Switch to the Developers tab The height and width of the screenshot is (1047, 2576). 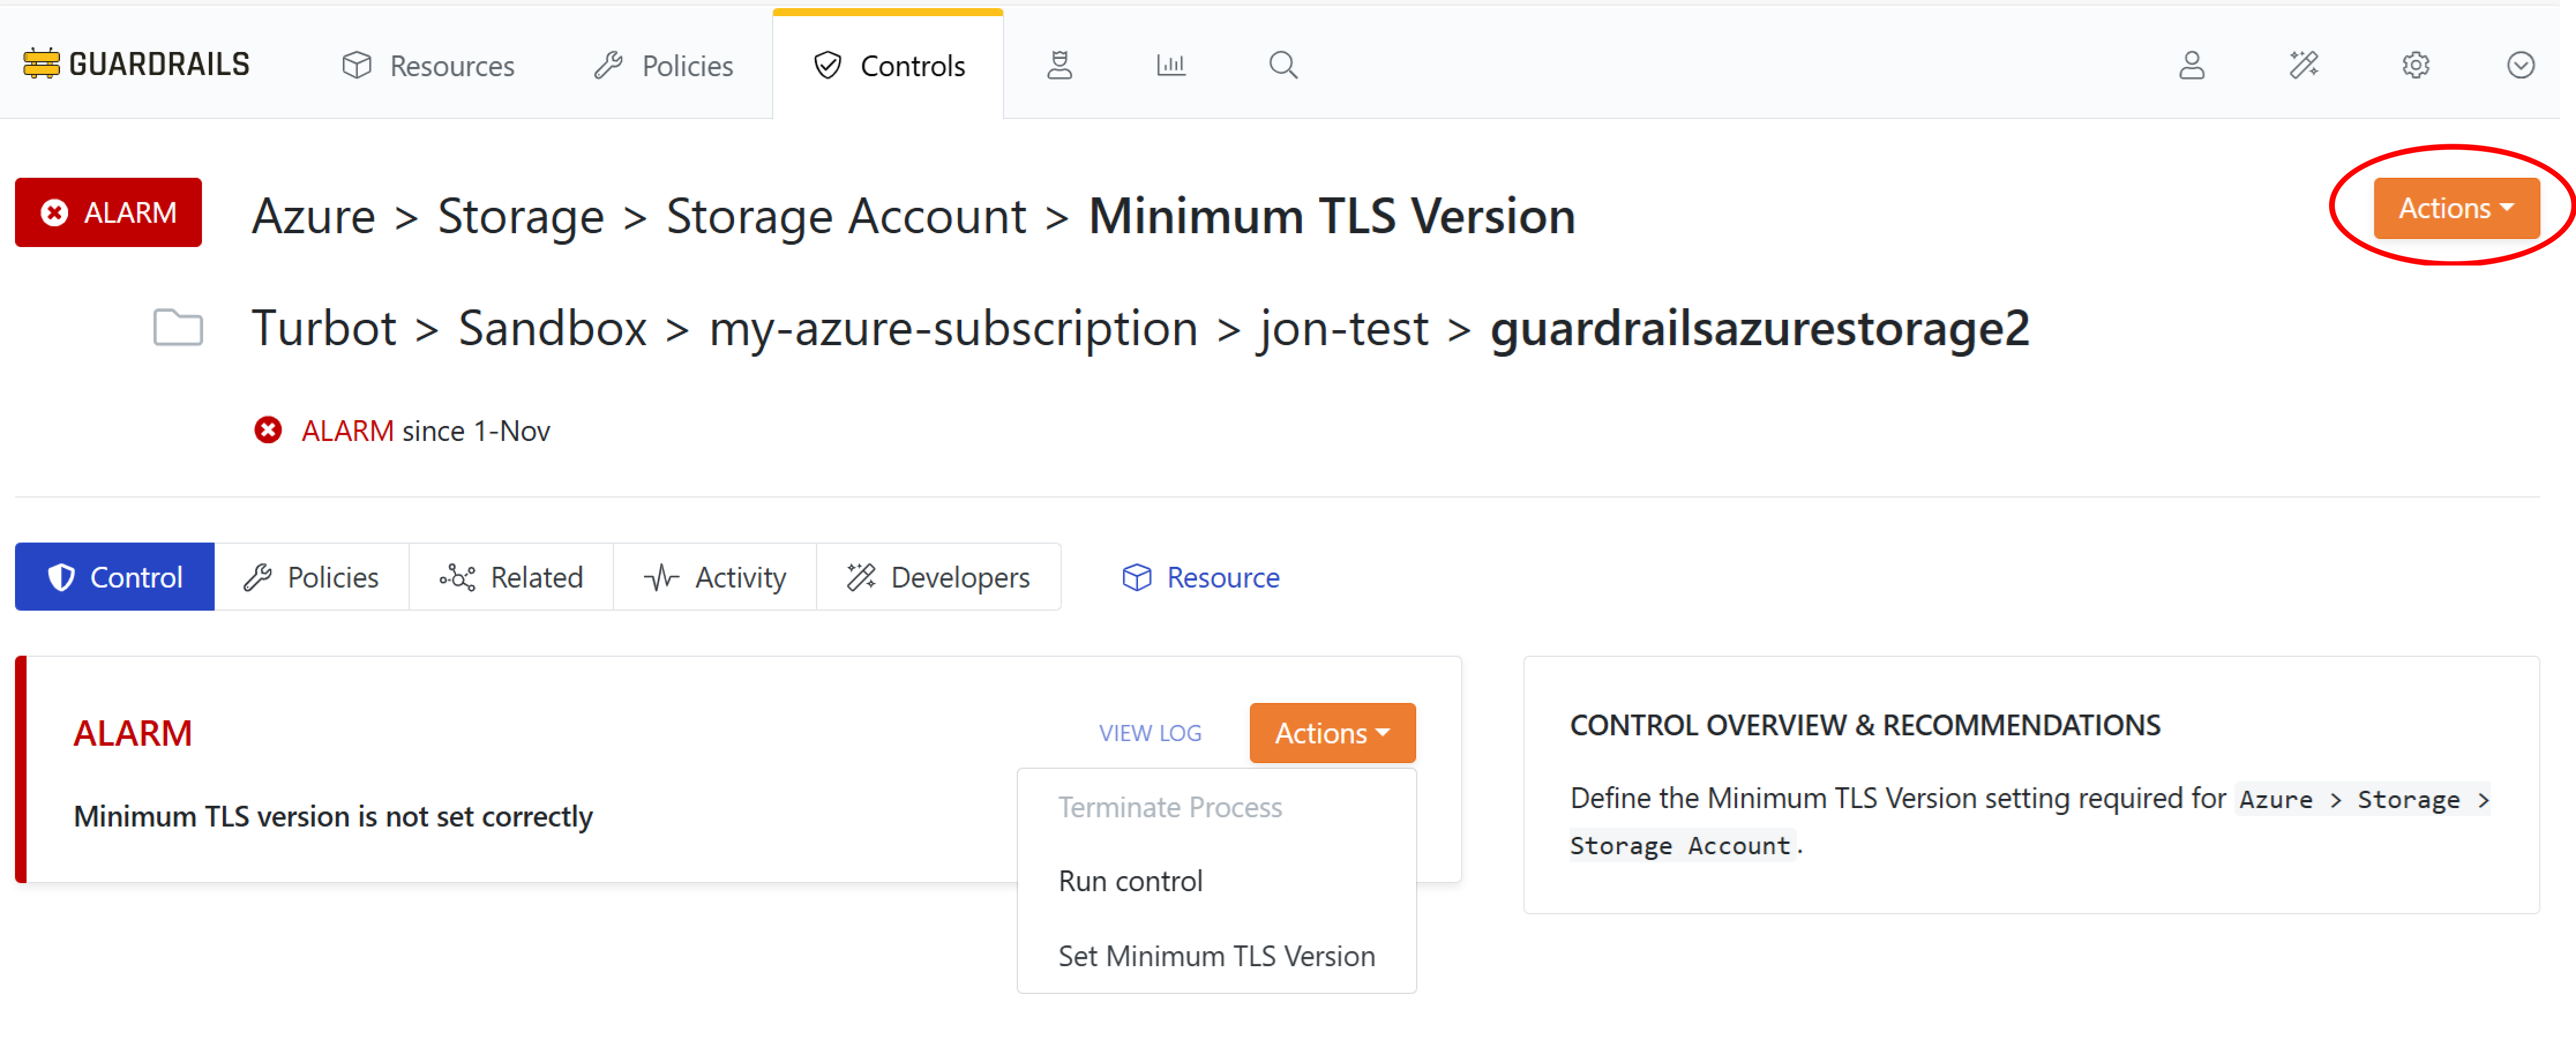coord(938,577)
